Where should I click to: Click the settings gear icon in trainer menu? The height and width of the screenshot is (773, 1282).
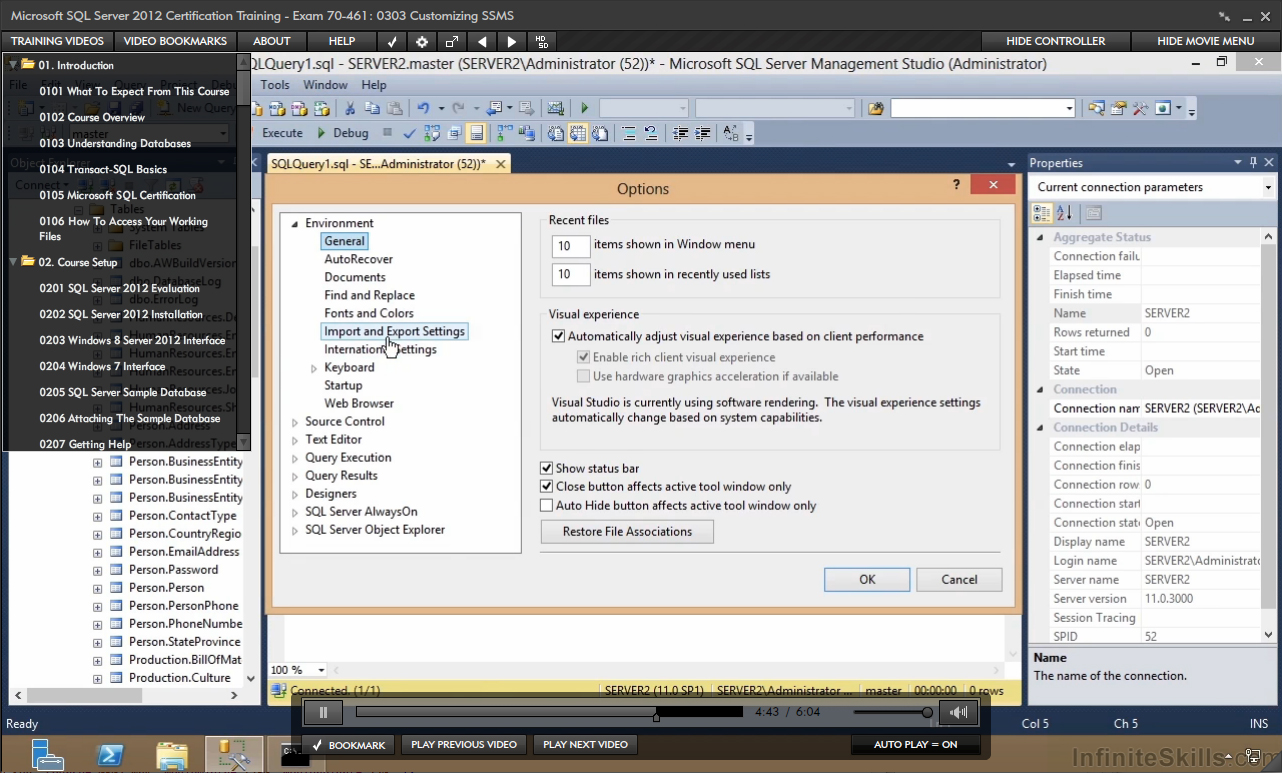pyautogui.click(x=422, y=42)
